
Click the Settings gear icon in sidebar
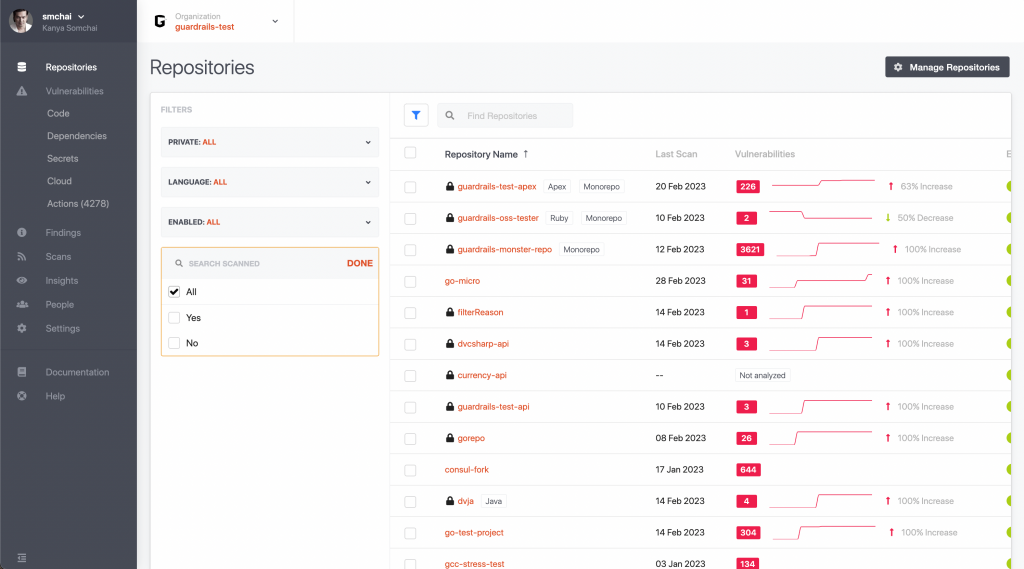(x=22, y=329)
